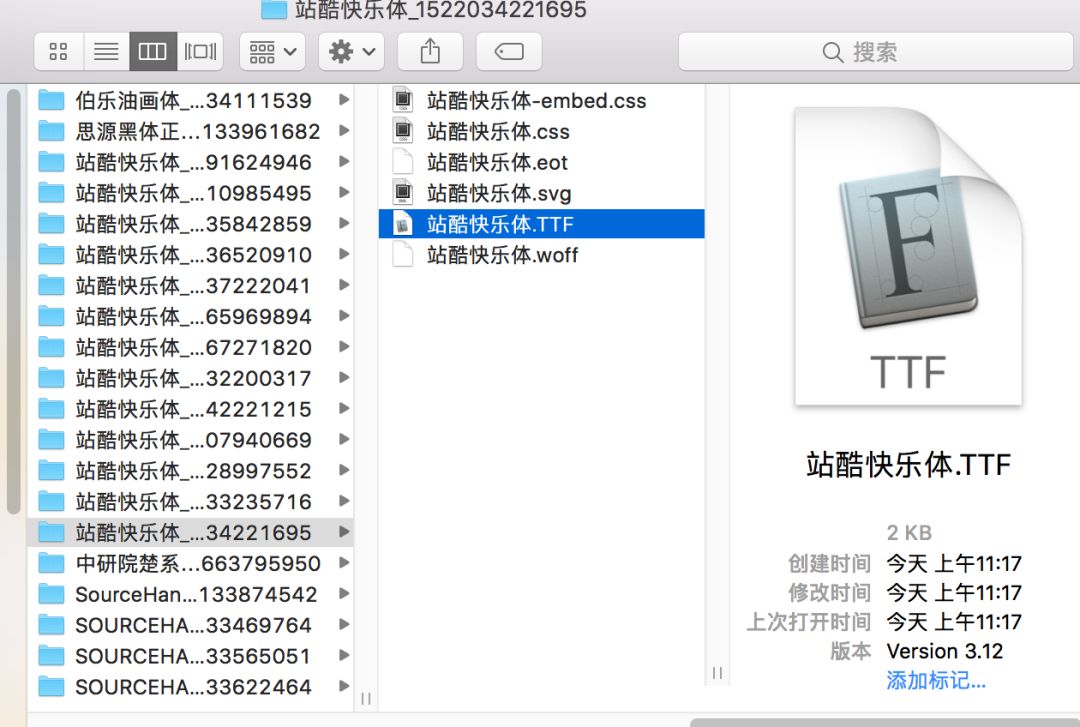
Task: Click the icon of 站酷快乐体.svg
Action: pyautogui.click(x=403, y=193)
